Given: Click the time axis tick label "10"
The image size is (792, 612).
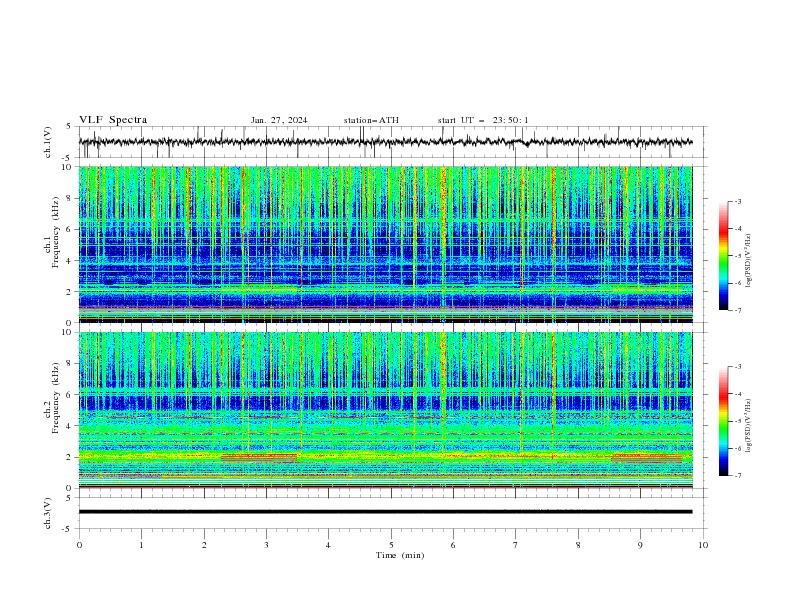Looking at the screenshot, I should pos(703,545).
